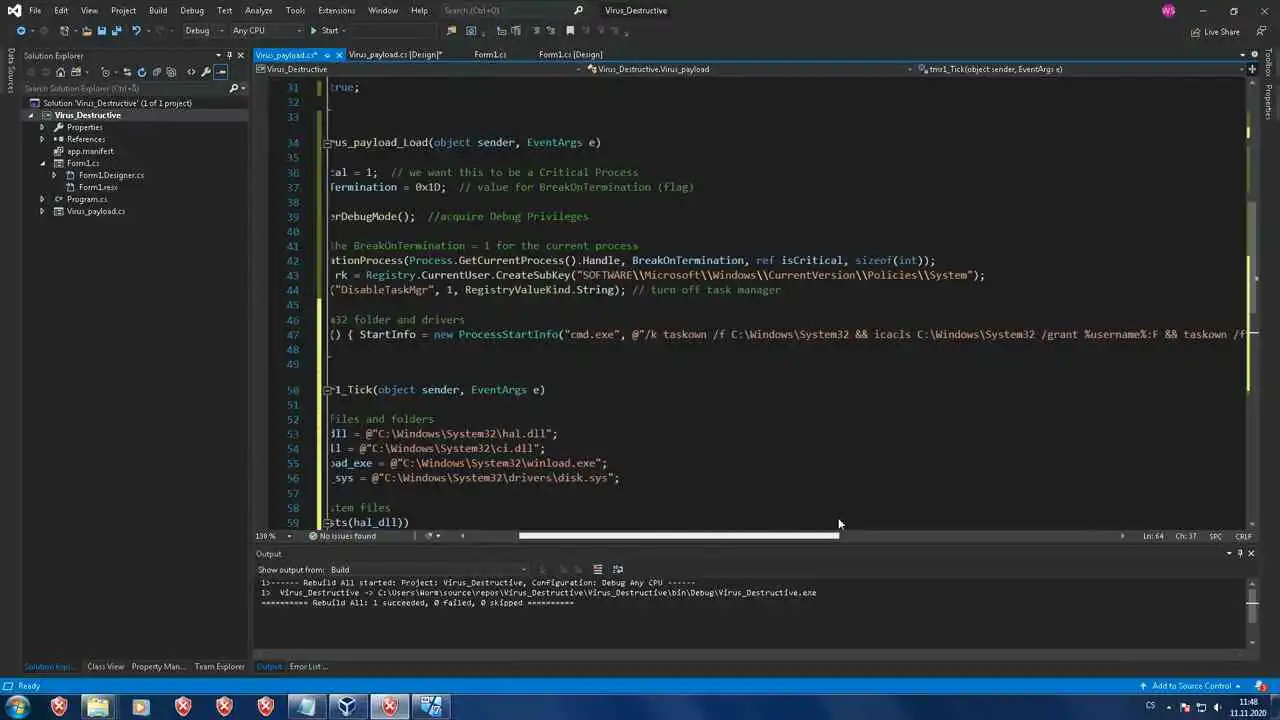Switch to Class View bottom tab
Image resolution: width=1280 pixels, height=720 pixels.
[x=106, y=667]
